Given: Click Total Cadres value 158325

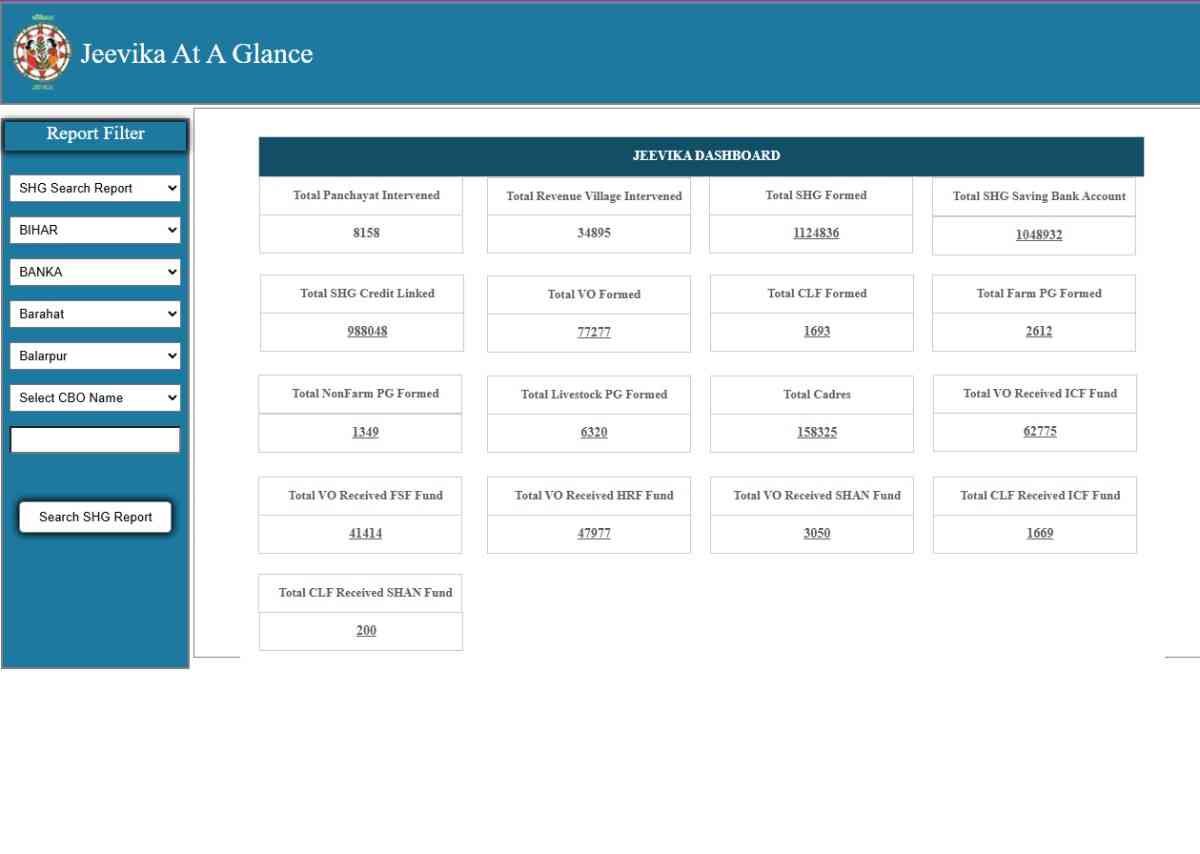Looking at the screenshot, I should (x=817, y=432).
